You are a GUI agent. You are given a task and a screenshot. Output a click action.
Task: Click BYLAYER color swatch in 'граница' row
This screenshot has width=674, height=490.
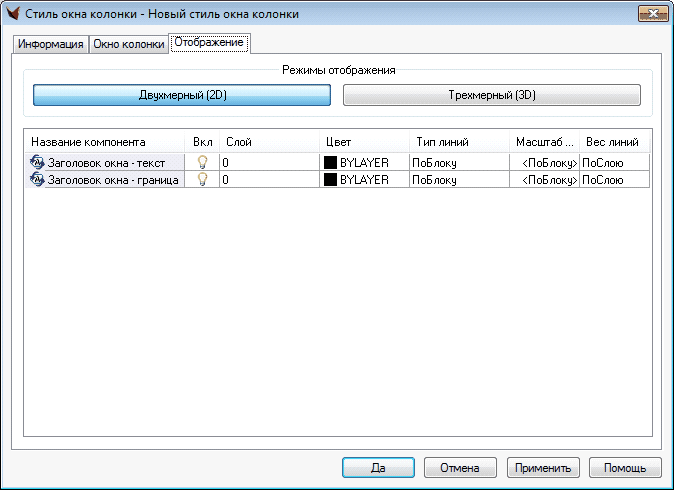click(330, 179)
